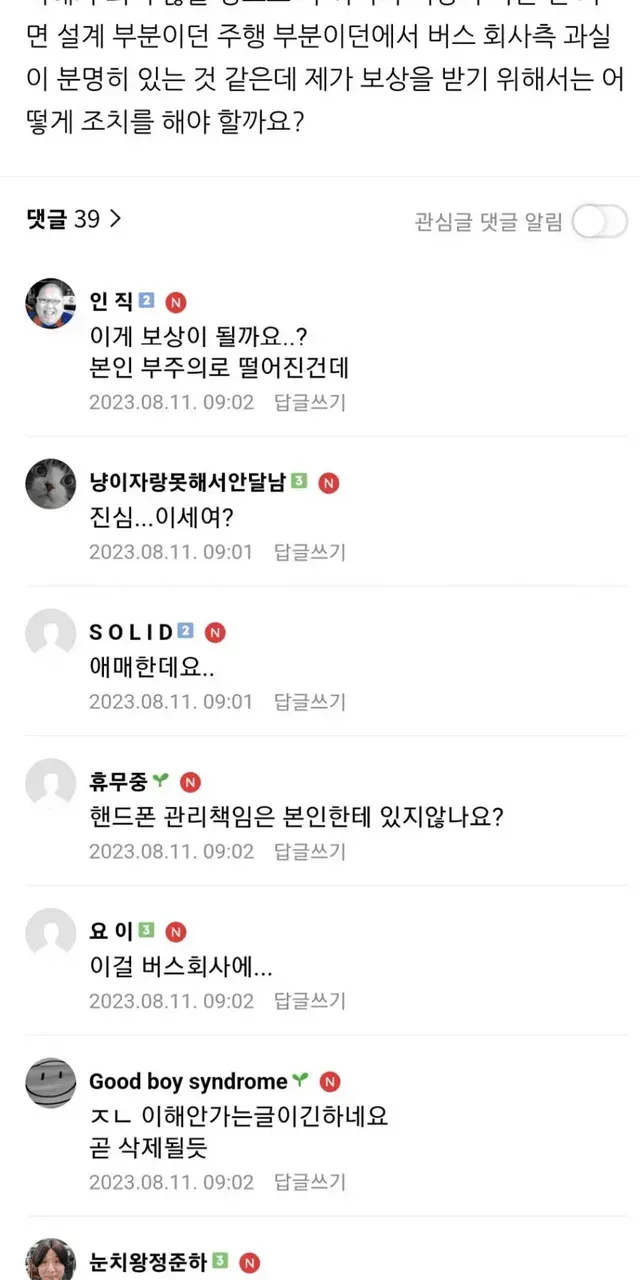Viewport: 640px width, 1280px height.
Task: Toggle the 관심글 댓글 알림 switch
Action: point(600,221)
